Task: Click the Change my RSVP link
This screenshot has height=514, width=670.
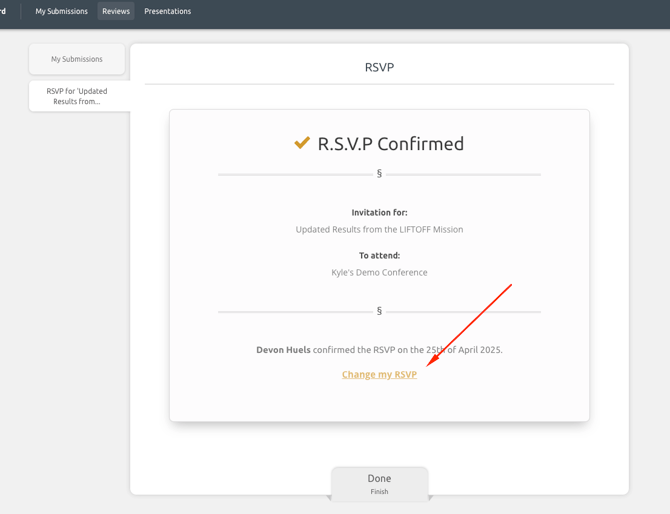Action: click(x=379, y=375)
